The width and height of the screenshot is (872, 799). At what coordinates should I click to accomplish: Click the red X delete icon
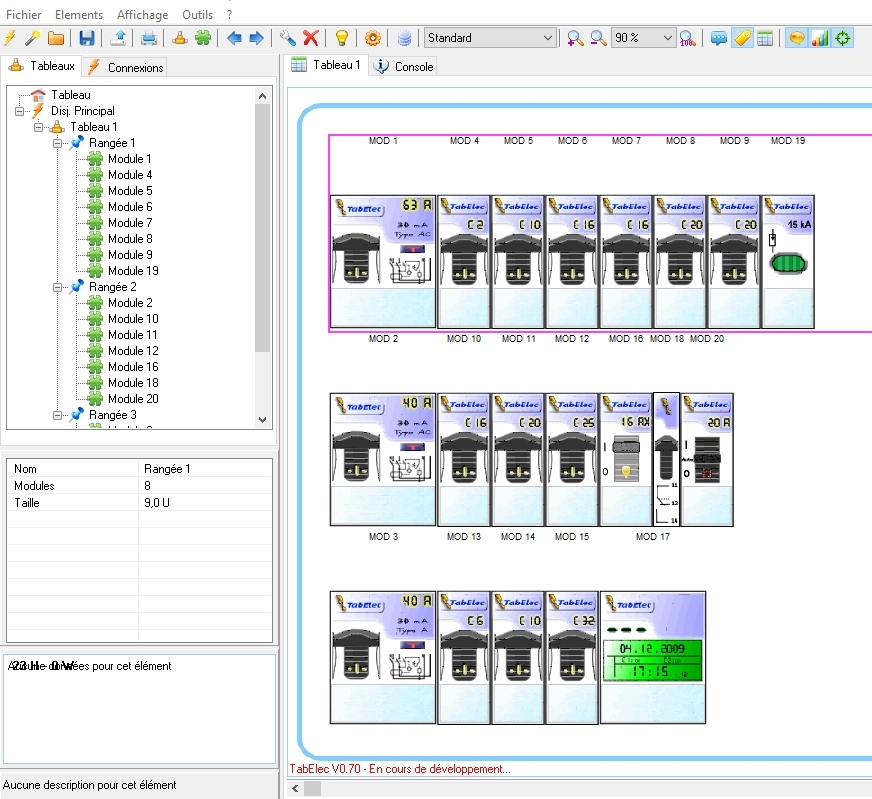[311, 38]
